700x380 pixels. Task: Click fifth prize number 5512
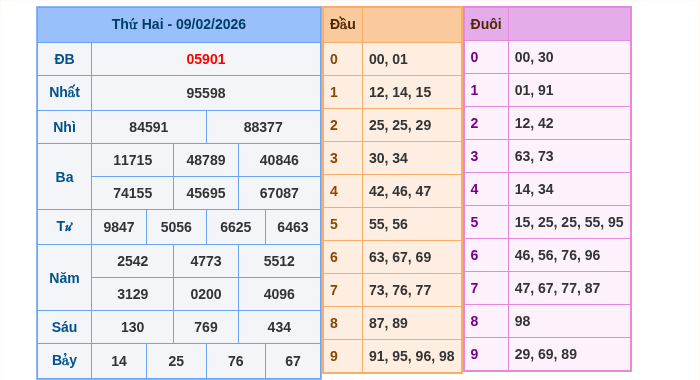(x=279, y=261)
